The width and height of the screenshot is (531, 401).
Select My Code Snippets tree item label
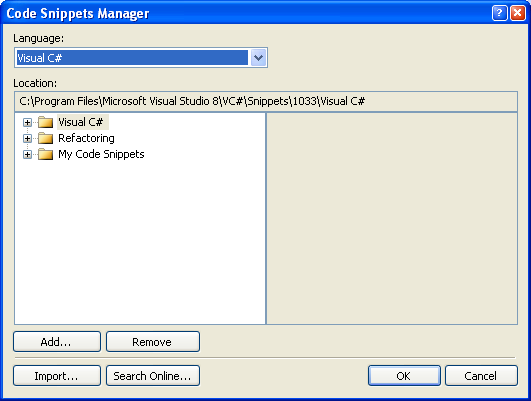click(101, 154)
